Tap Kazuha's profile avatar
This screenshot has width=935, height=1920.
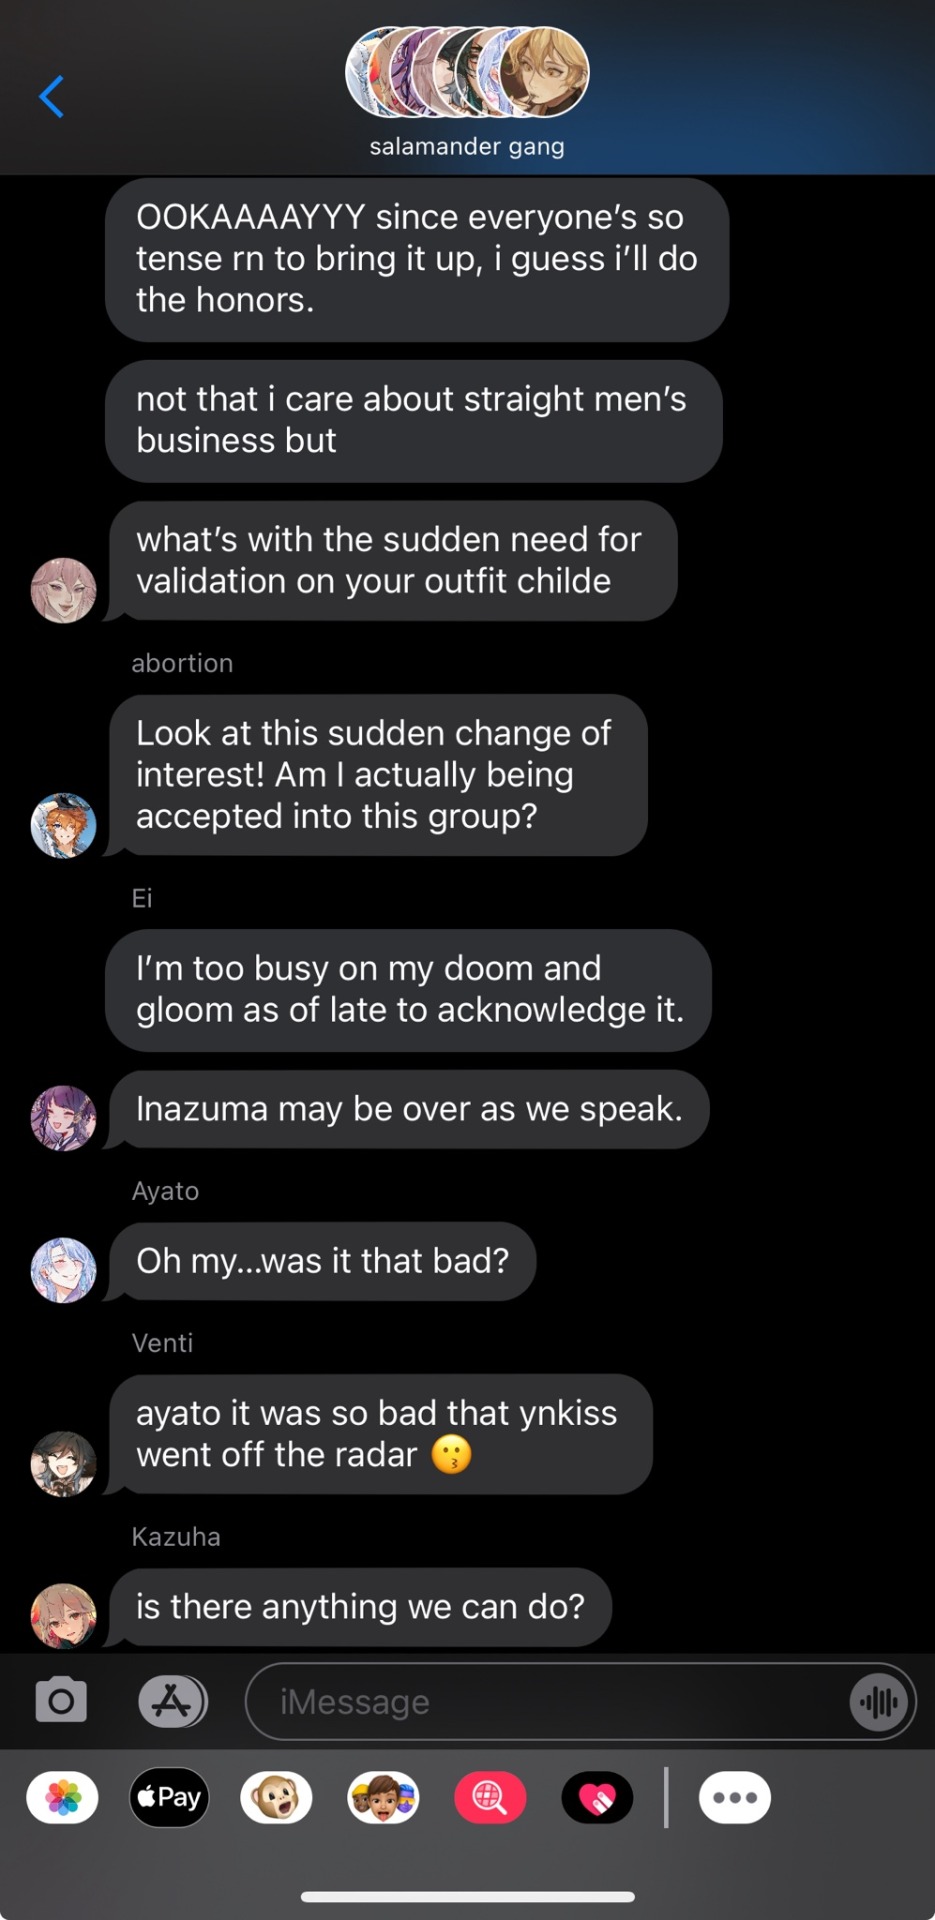click(x=64, y=1615)
